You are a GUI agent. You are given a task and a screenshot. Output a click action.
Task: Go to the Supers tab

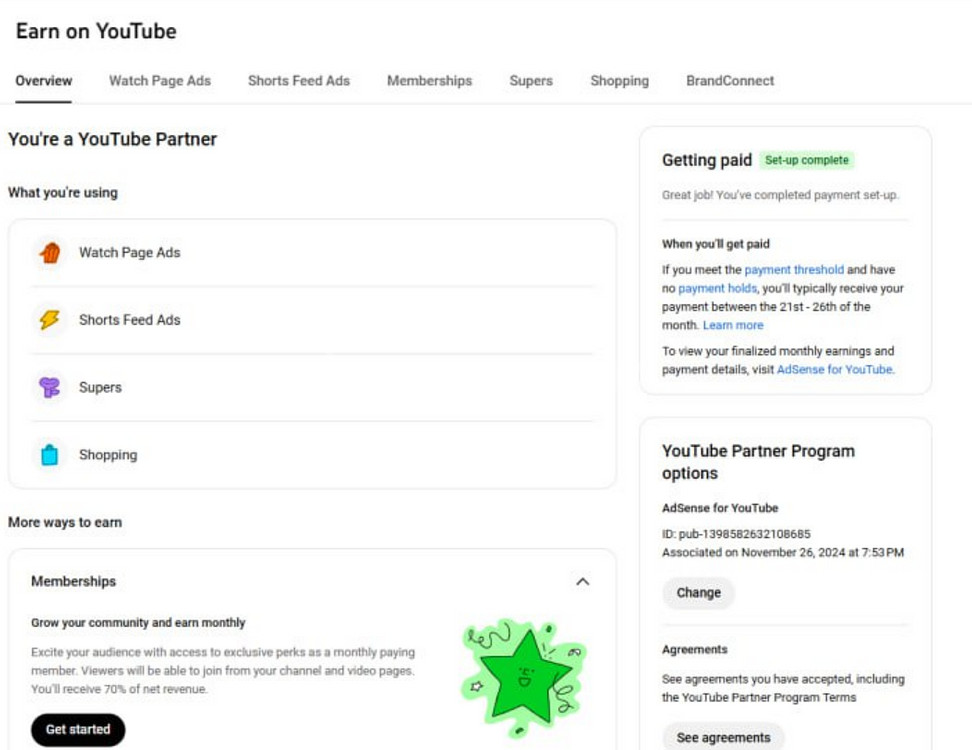point(531,81)
